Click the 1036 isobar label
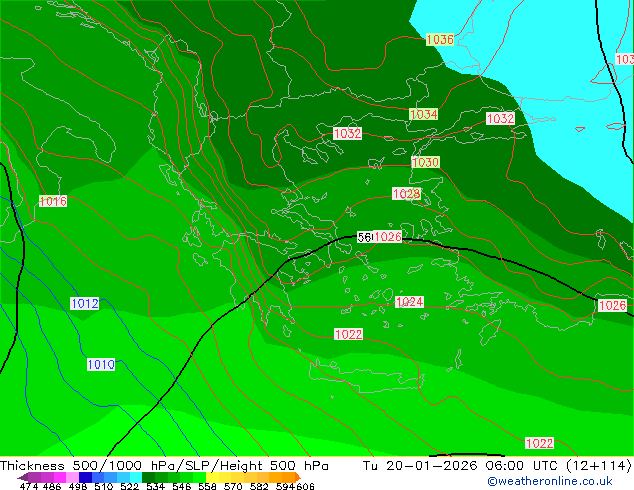634x490 pixels. point(440,39)
